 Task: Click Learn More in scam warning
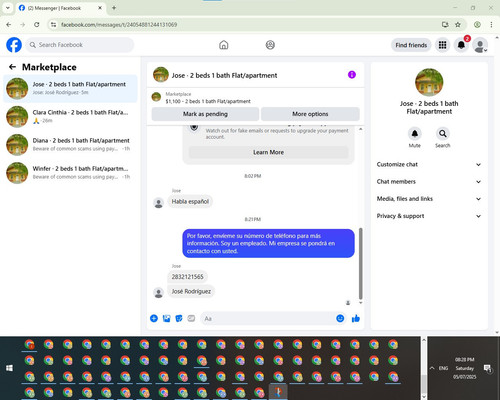click(268, 152)
